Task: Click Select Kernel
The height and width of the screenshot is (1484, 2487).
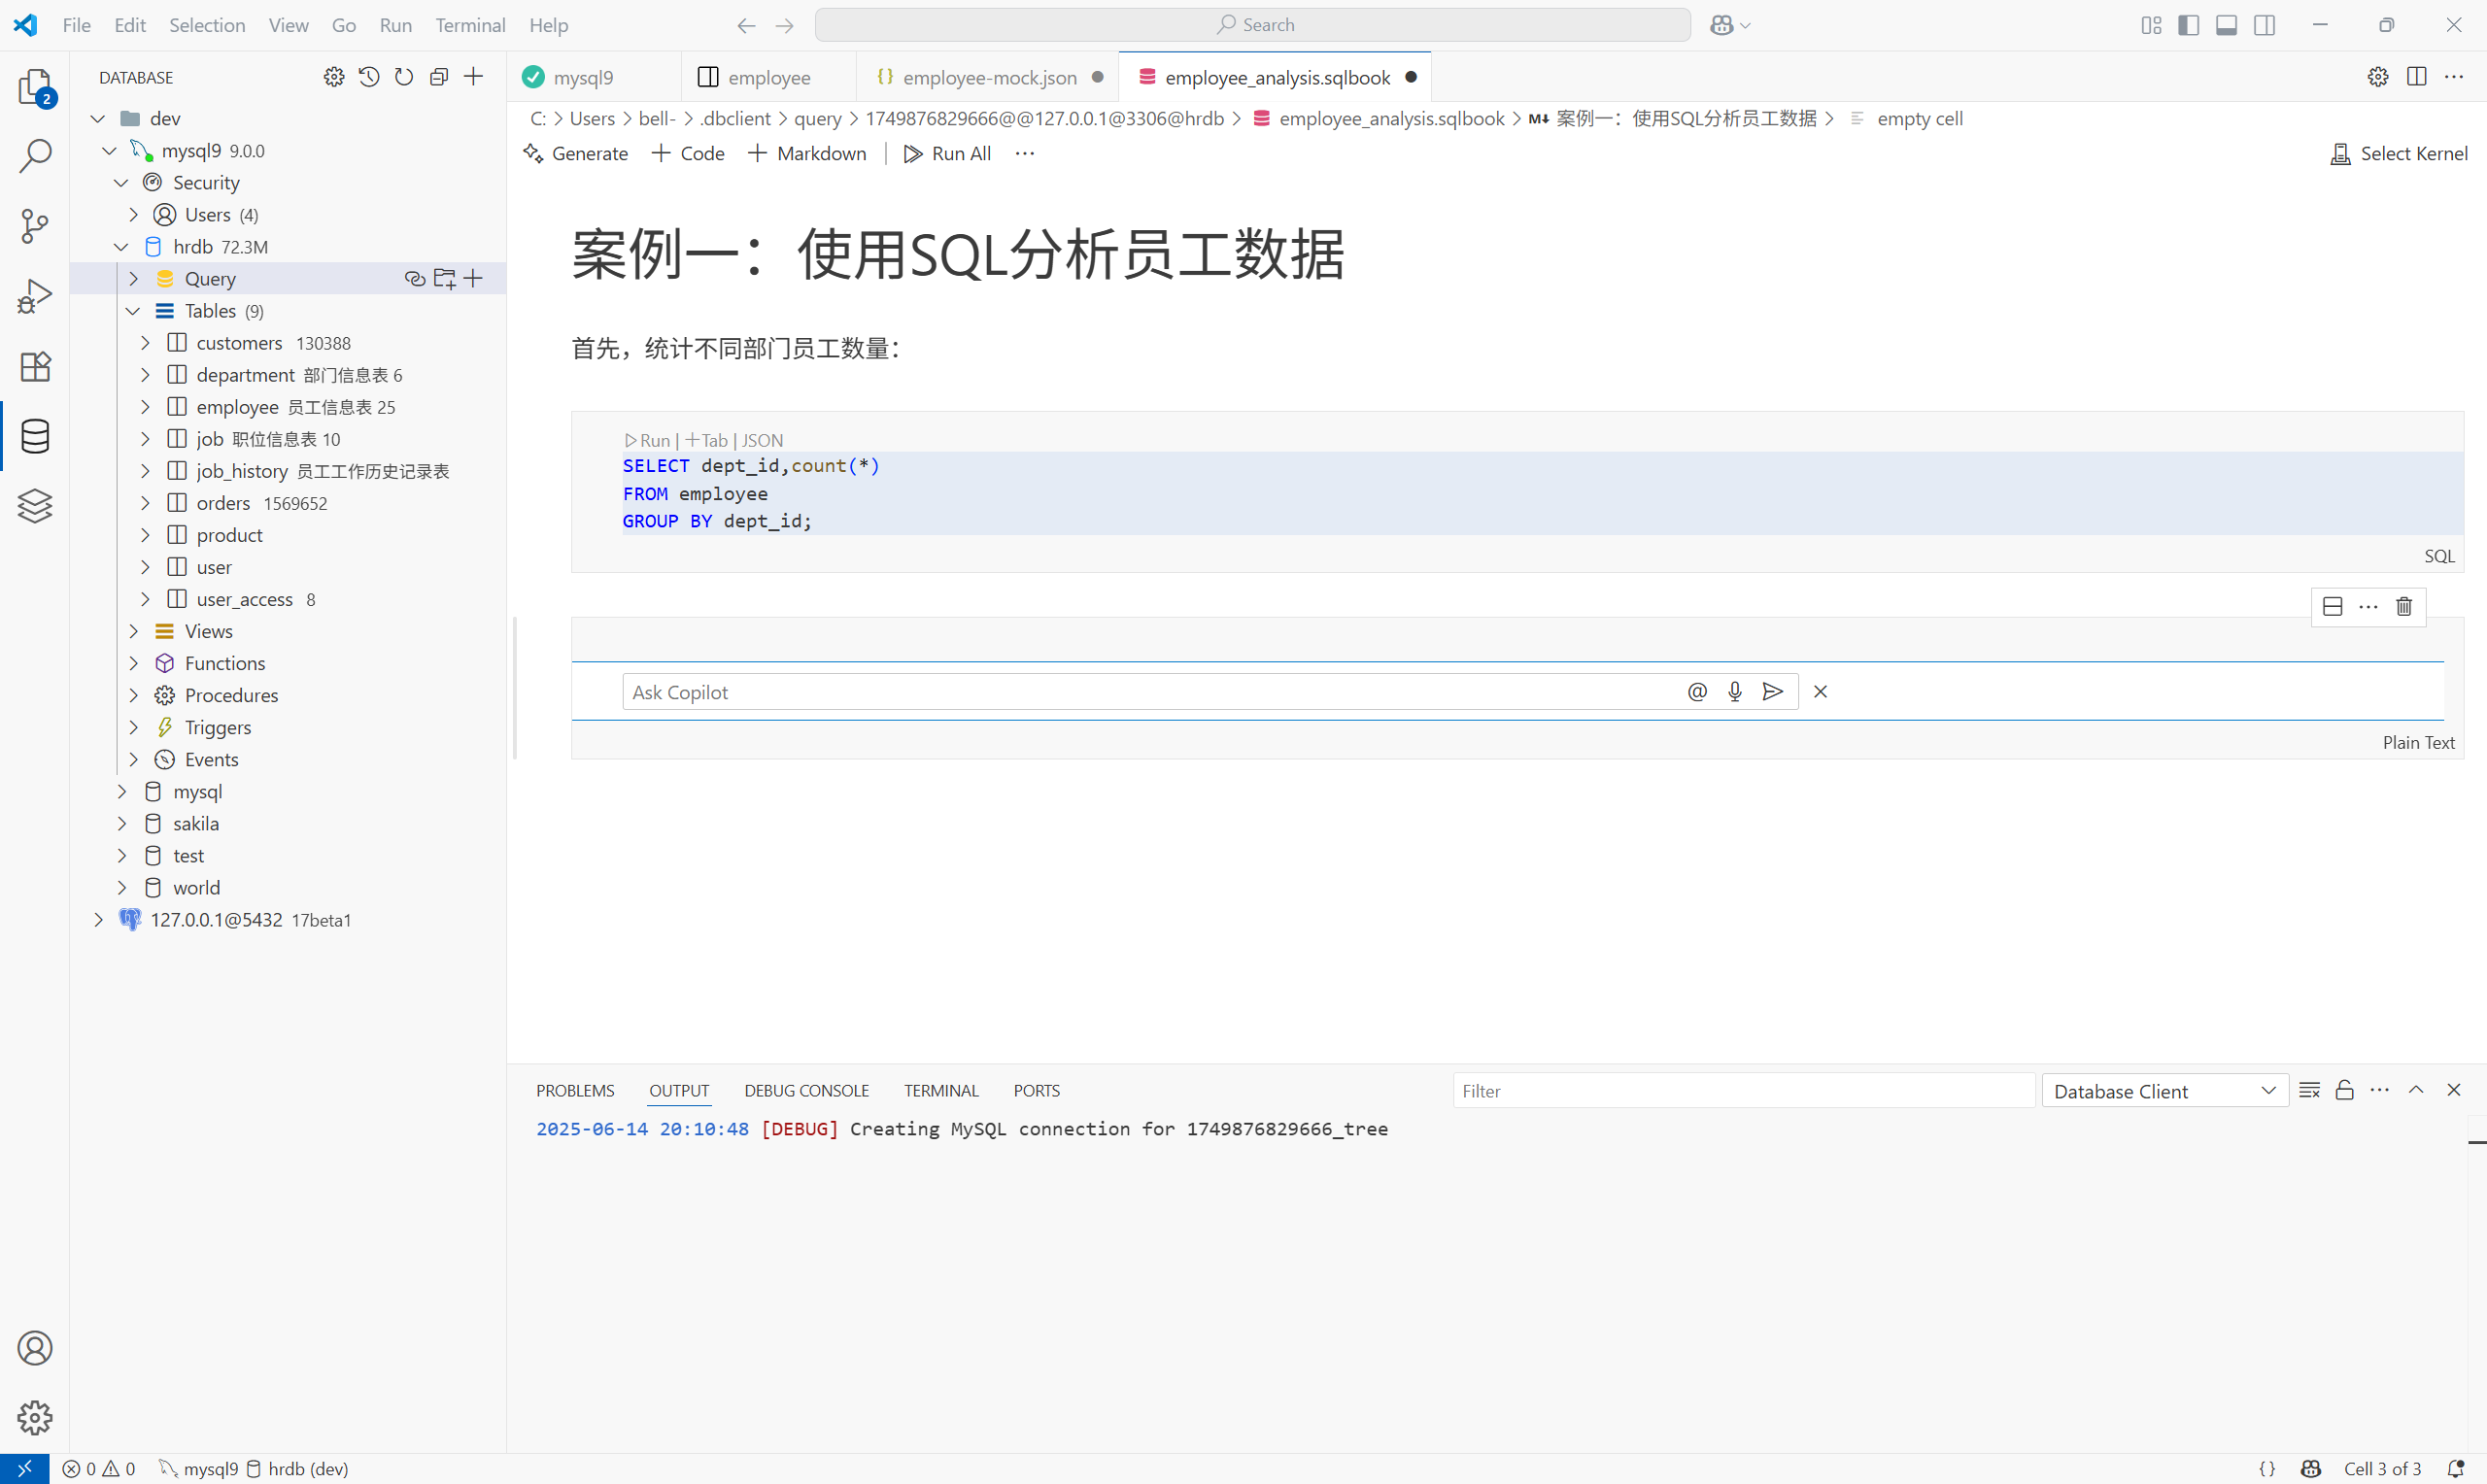Action: [2399, 153]
